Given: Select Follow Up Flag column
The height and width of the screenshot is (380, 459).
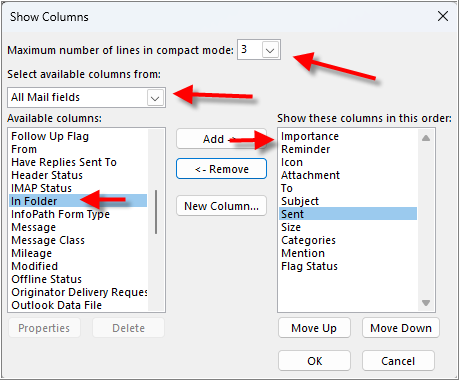Looking at the screenshot, I should (78, 136).
